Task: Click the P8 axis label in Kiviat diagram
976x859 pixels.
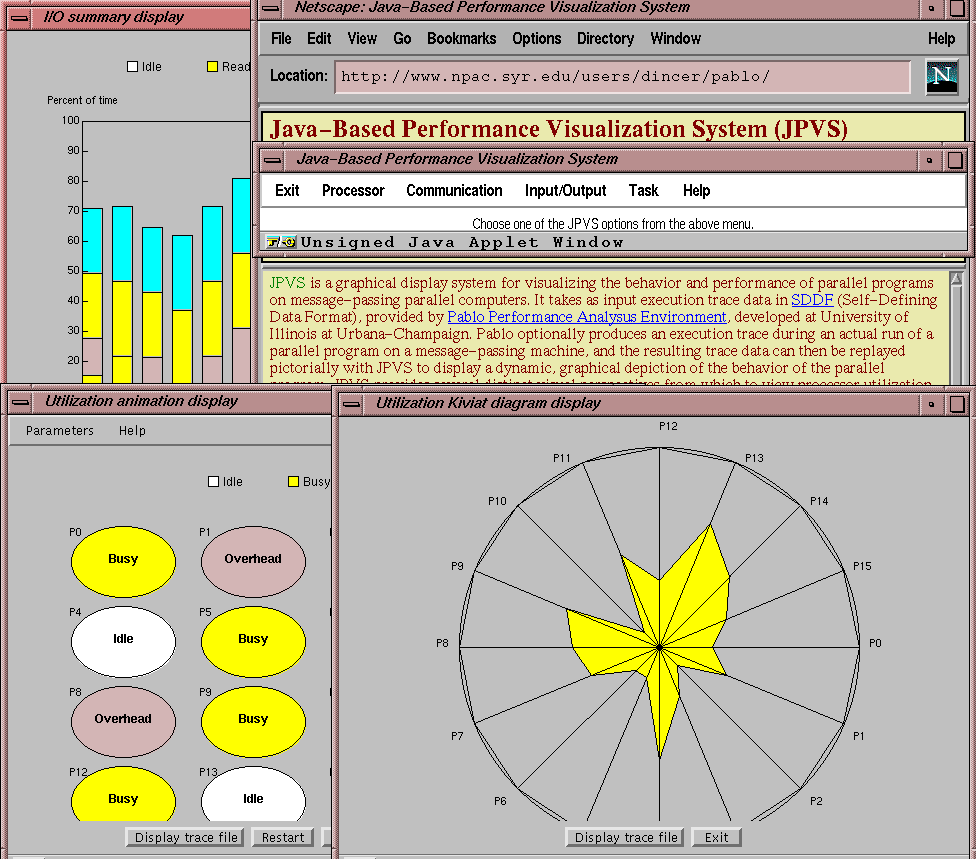Action: [443, 643]
